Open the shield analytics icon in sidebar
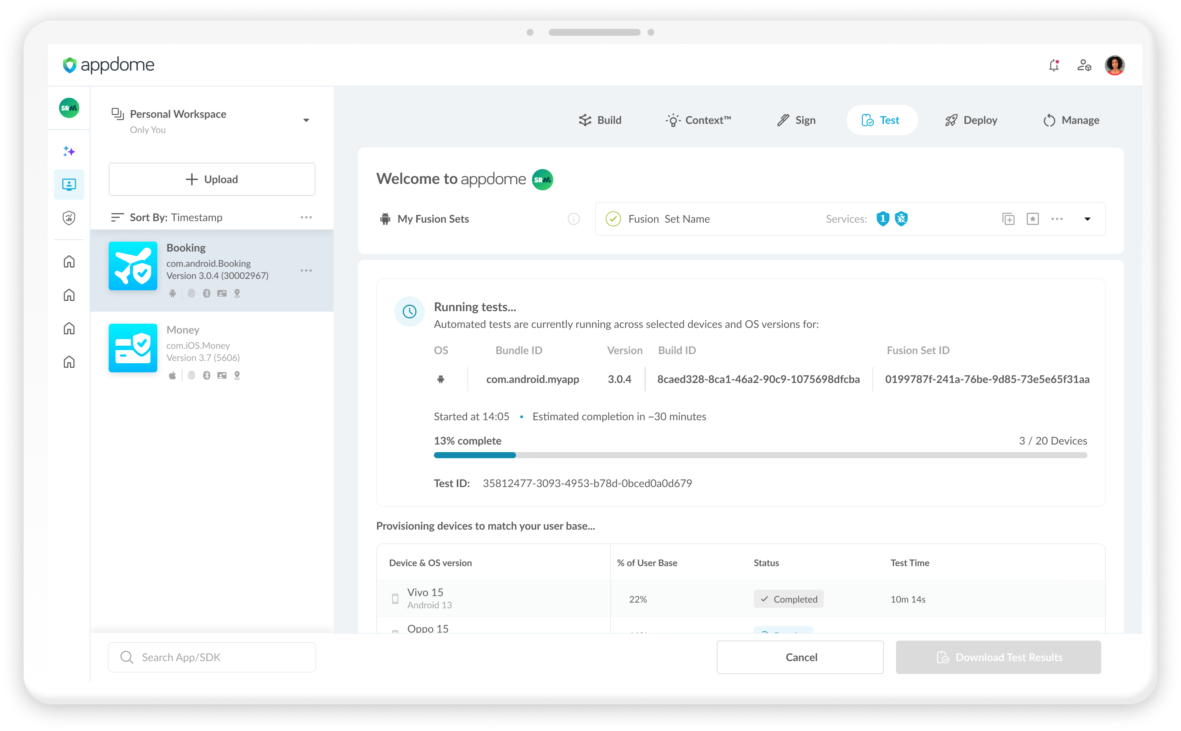 click(x=69, y=218)
